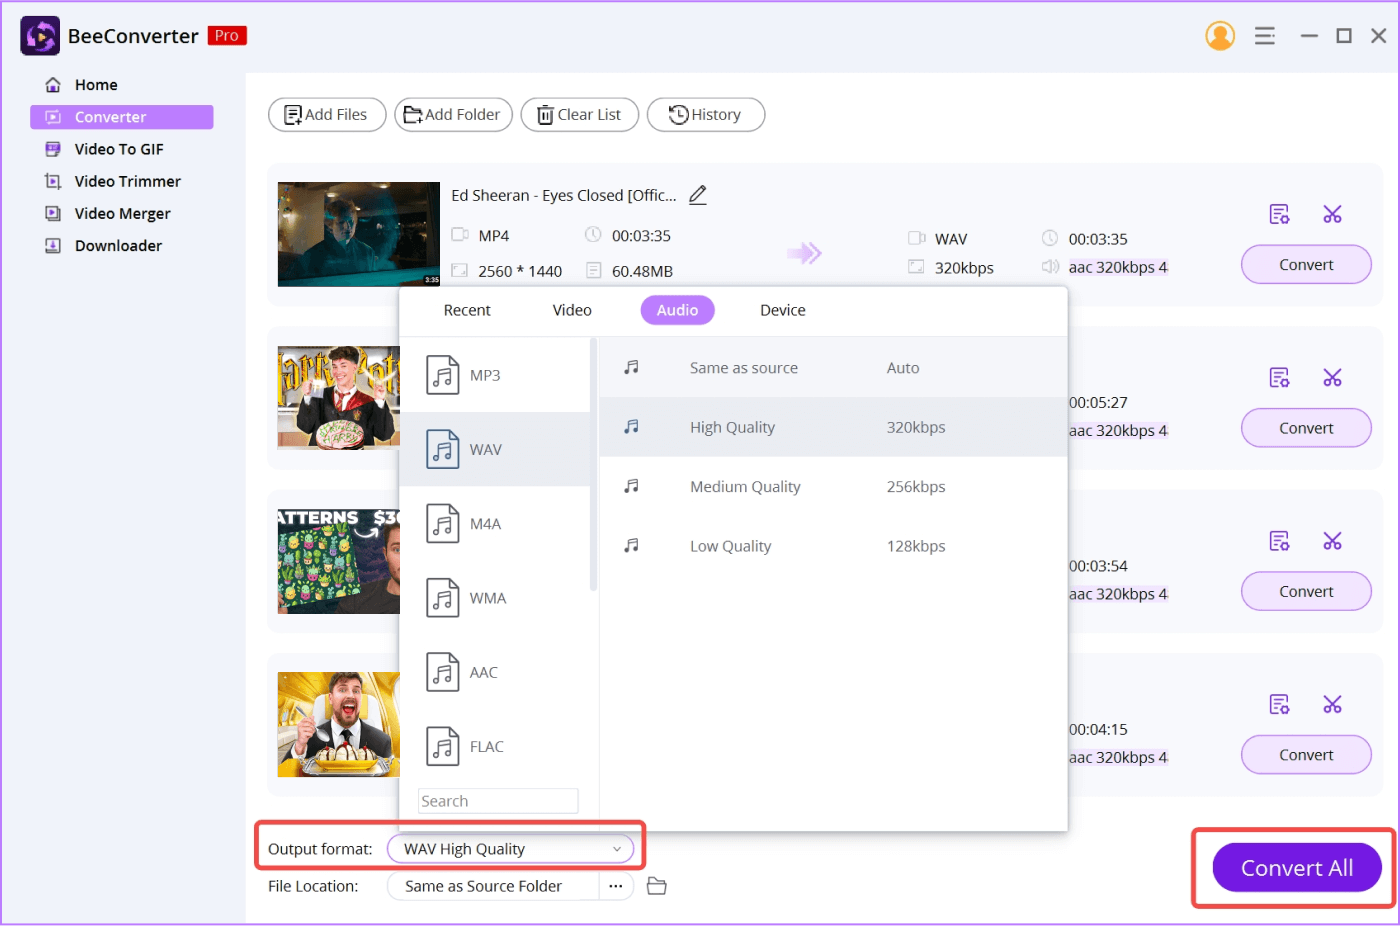The height and width of the screenshot is (926, 1400).
Task: Open Video Merger tool
Action: [122, 213]
